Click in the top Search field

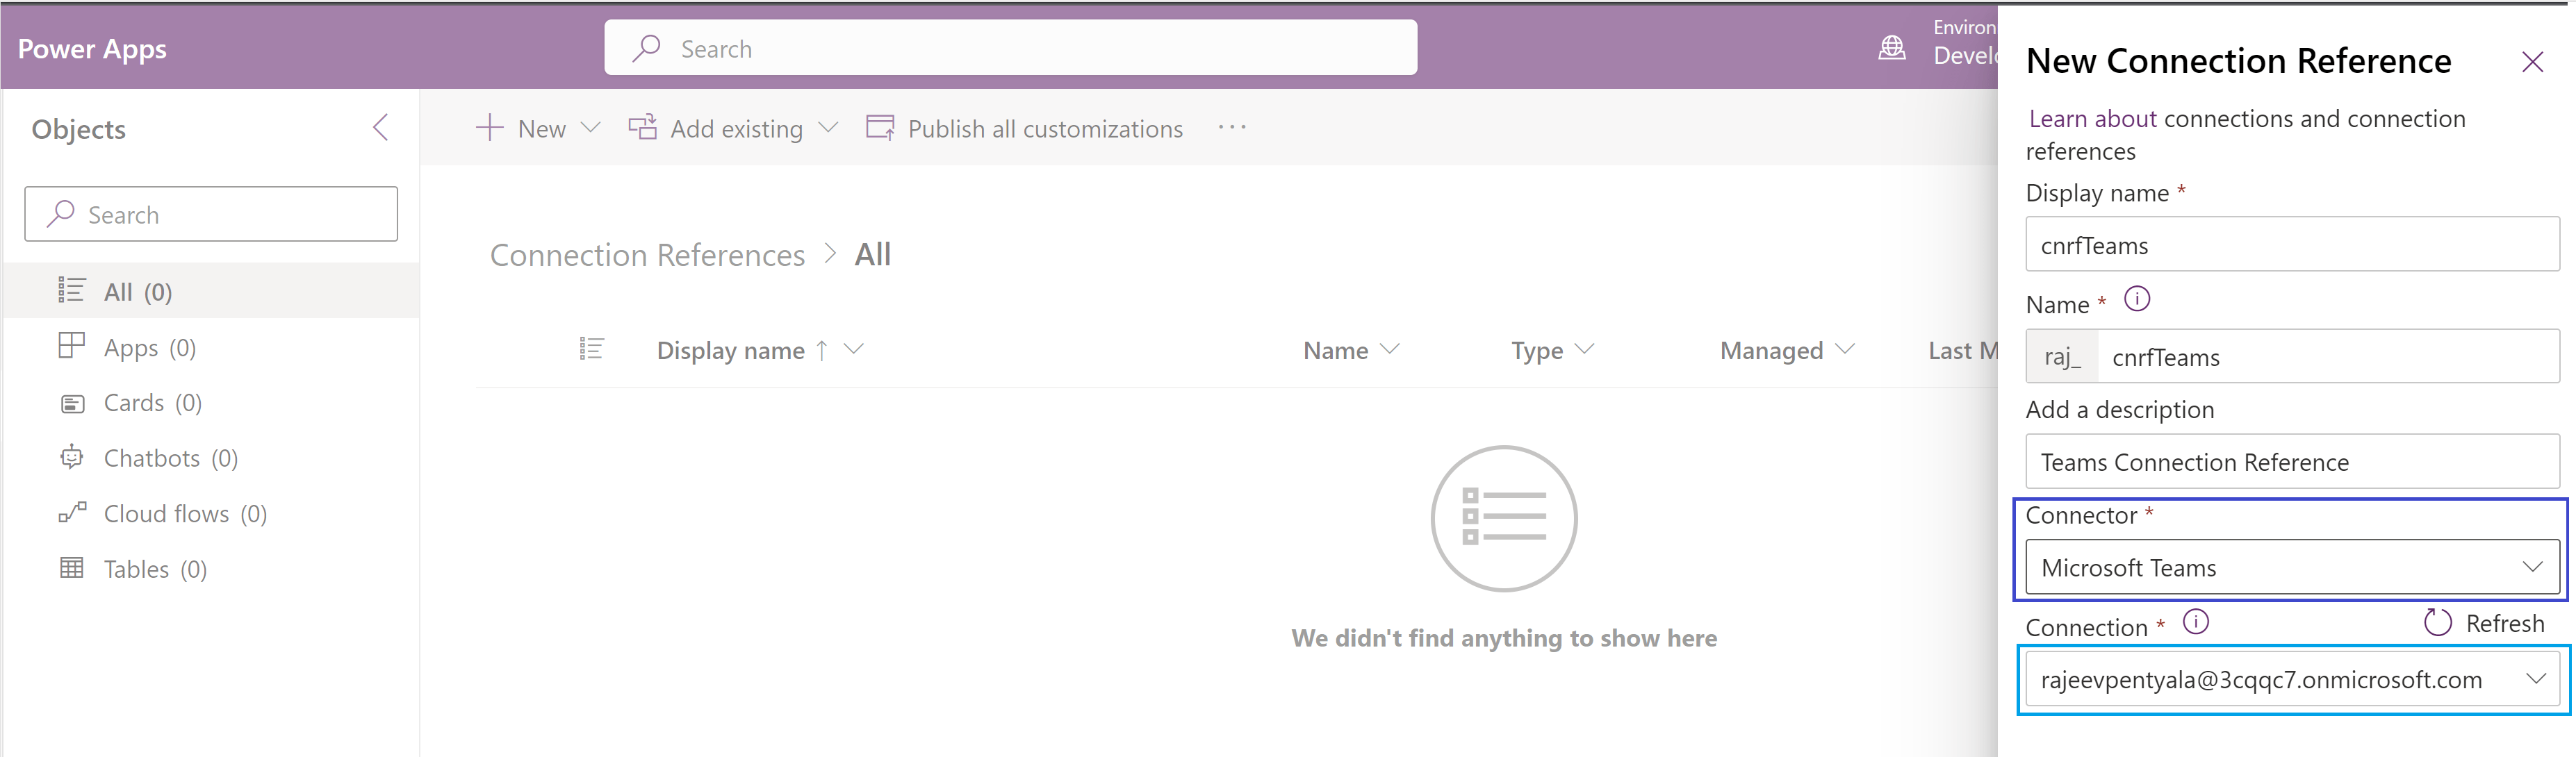click(x=1010, y=47)
